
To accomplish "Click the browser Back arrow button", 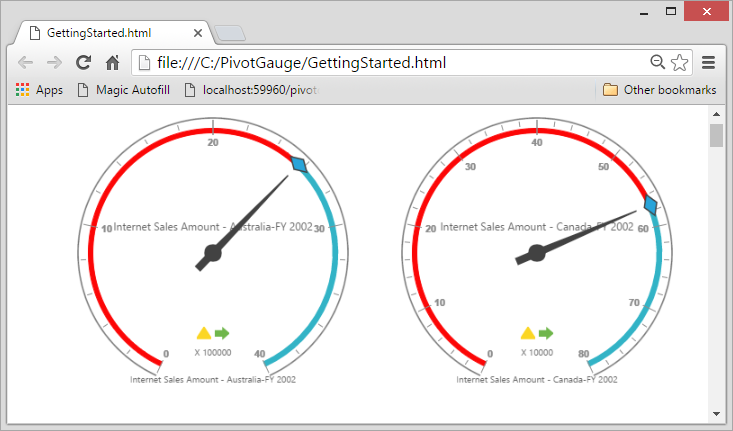I will (x=26, y=62).
